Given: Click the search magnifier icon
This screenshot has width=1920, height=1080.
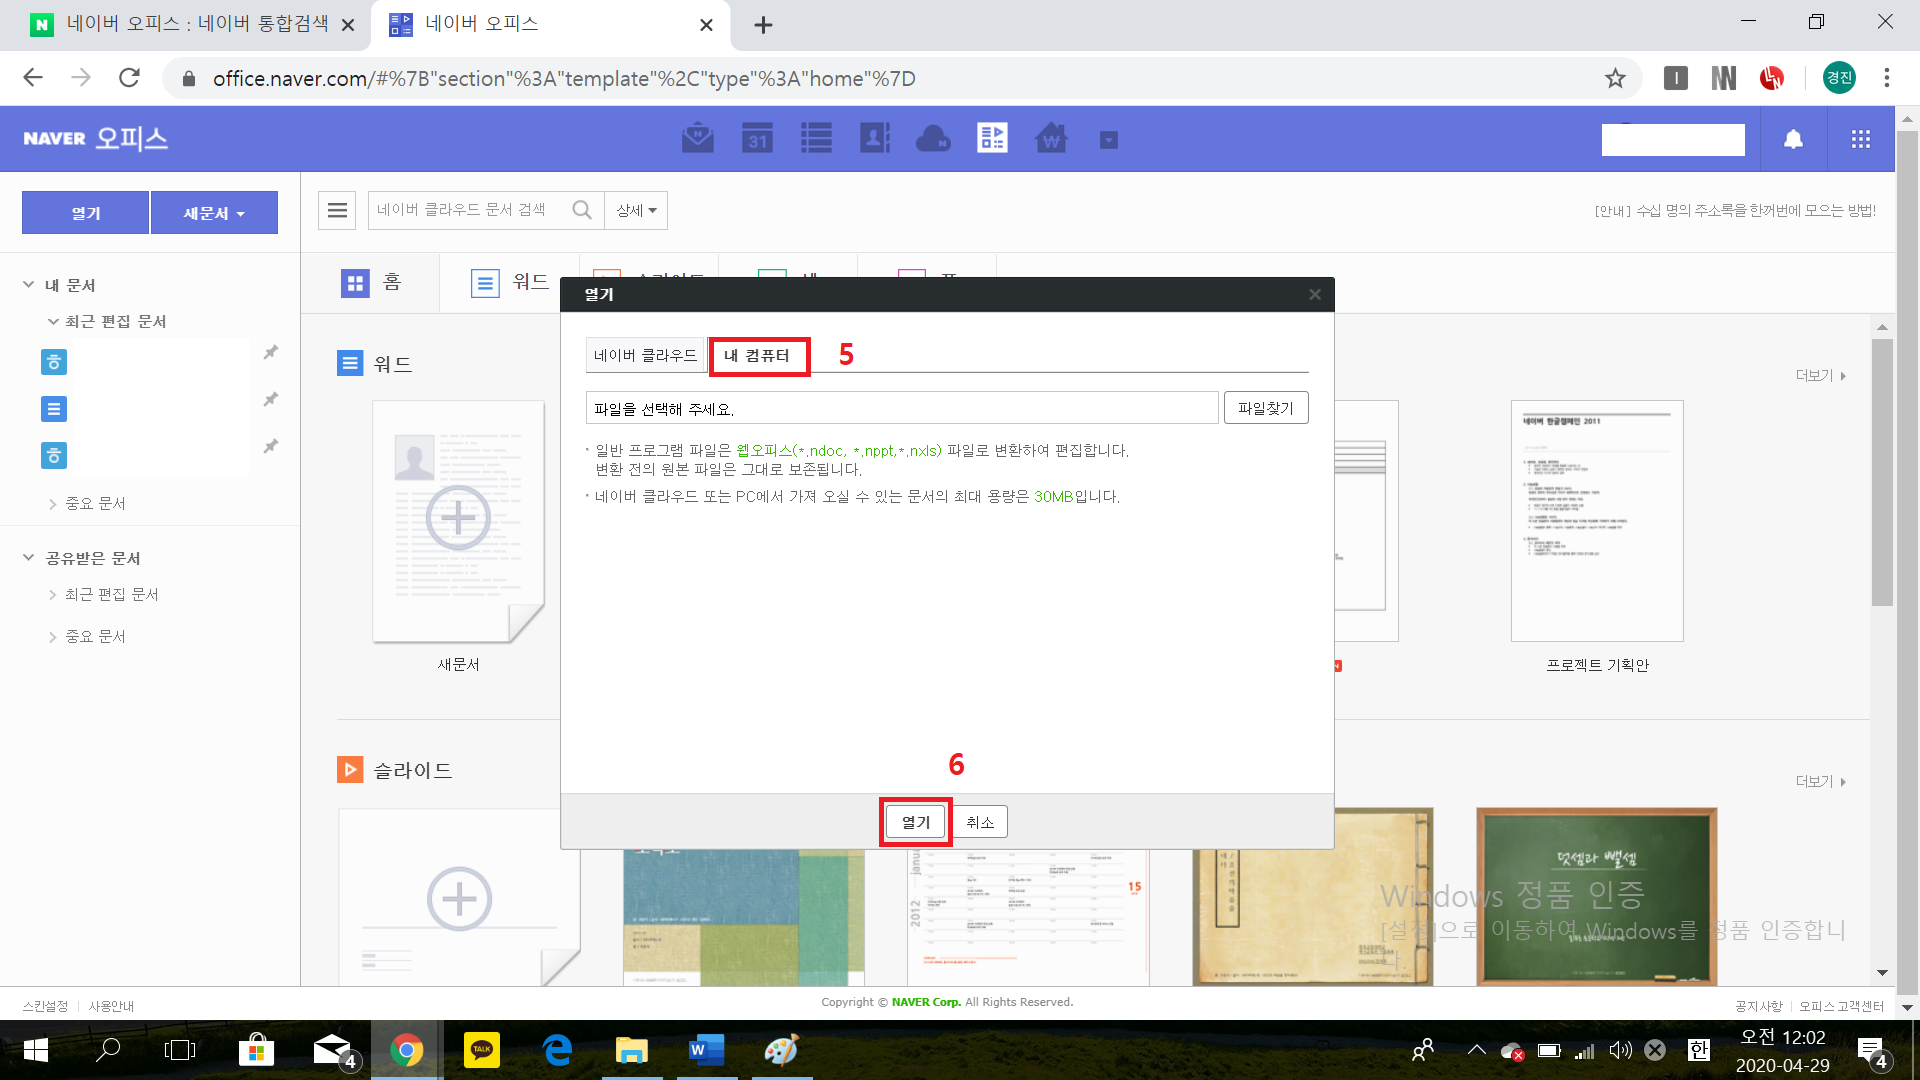Looking at the screenshot, I should [x=582, y=210].
